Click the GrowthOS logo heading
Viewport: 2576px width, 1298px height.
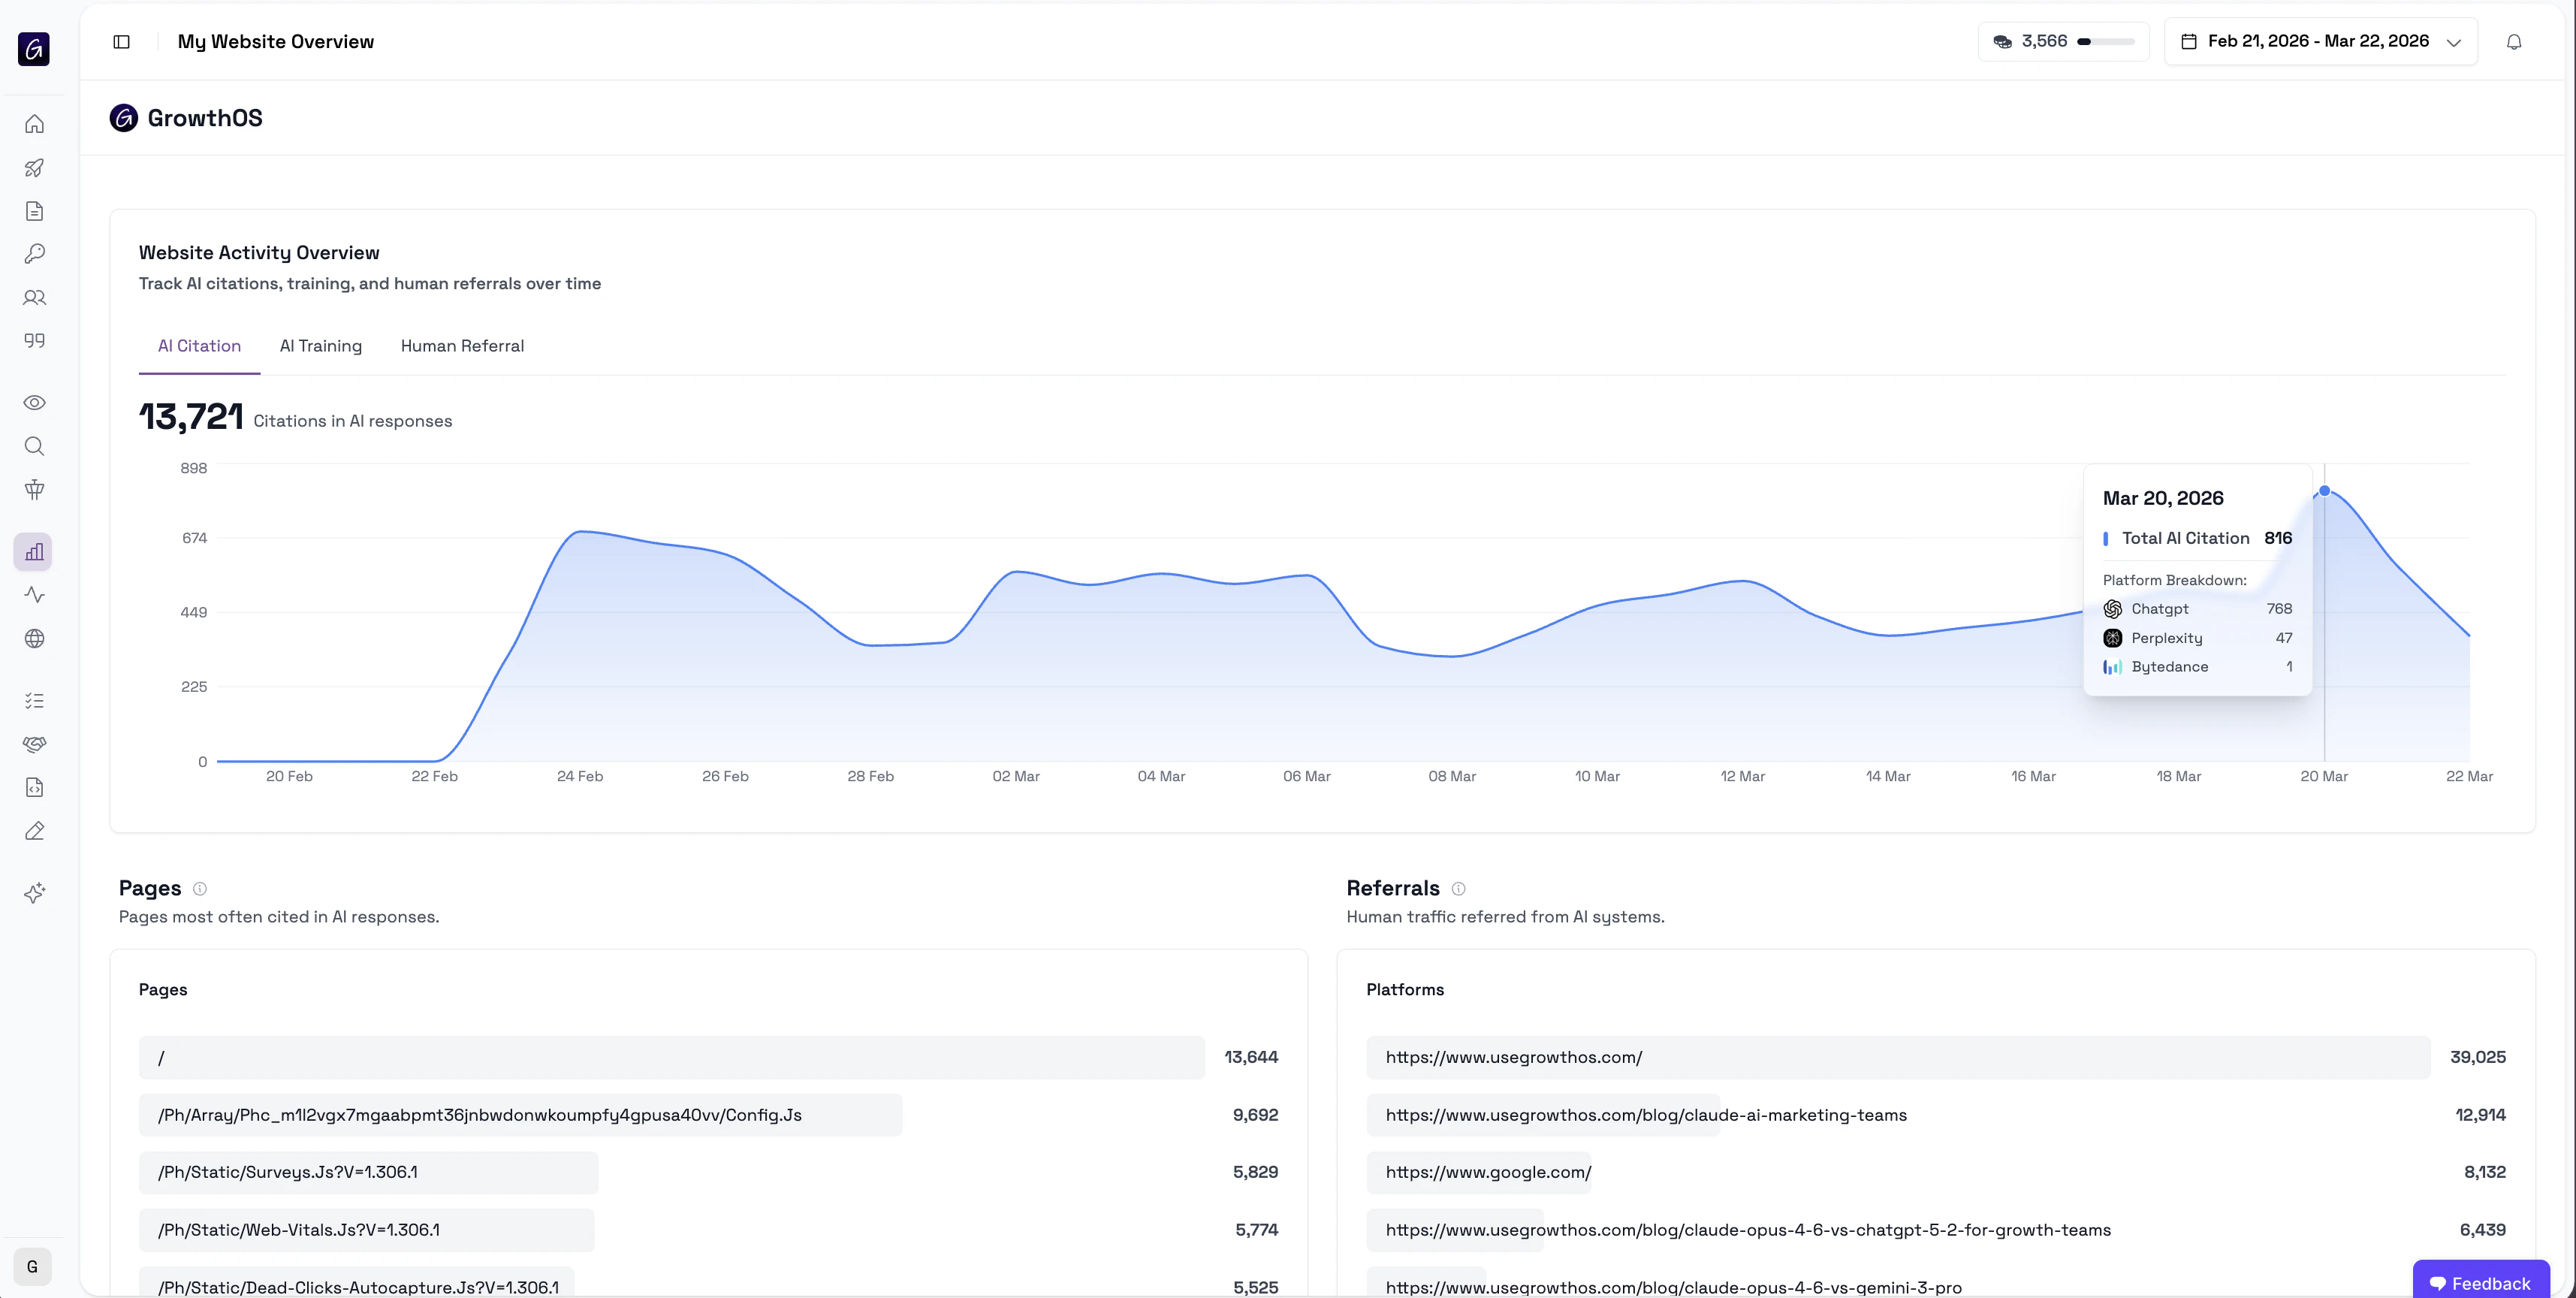pos(186,118)
